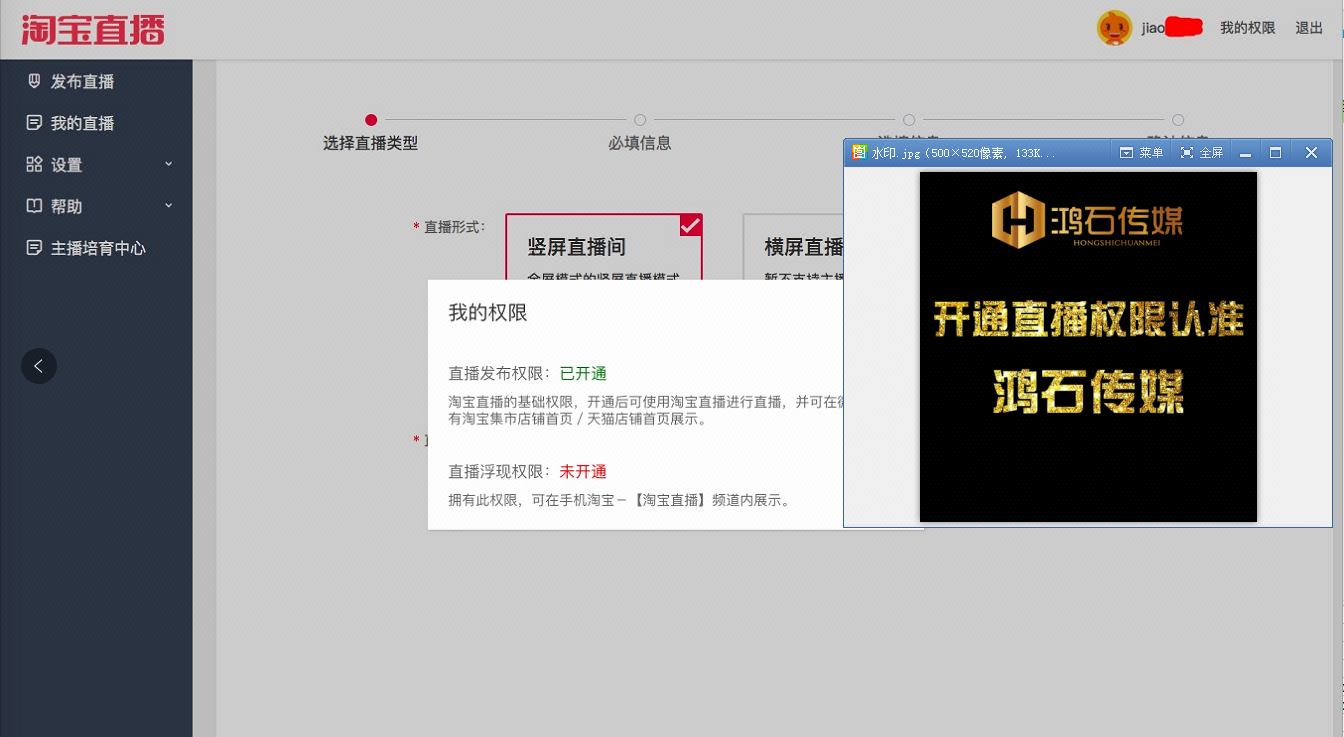The image size is (1344, 737).
Task: Open 我的直播 menu item
Action: coord(83,123)
